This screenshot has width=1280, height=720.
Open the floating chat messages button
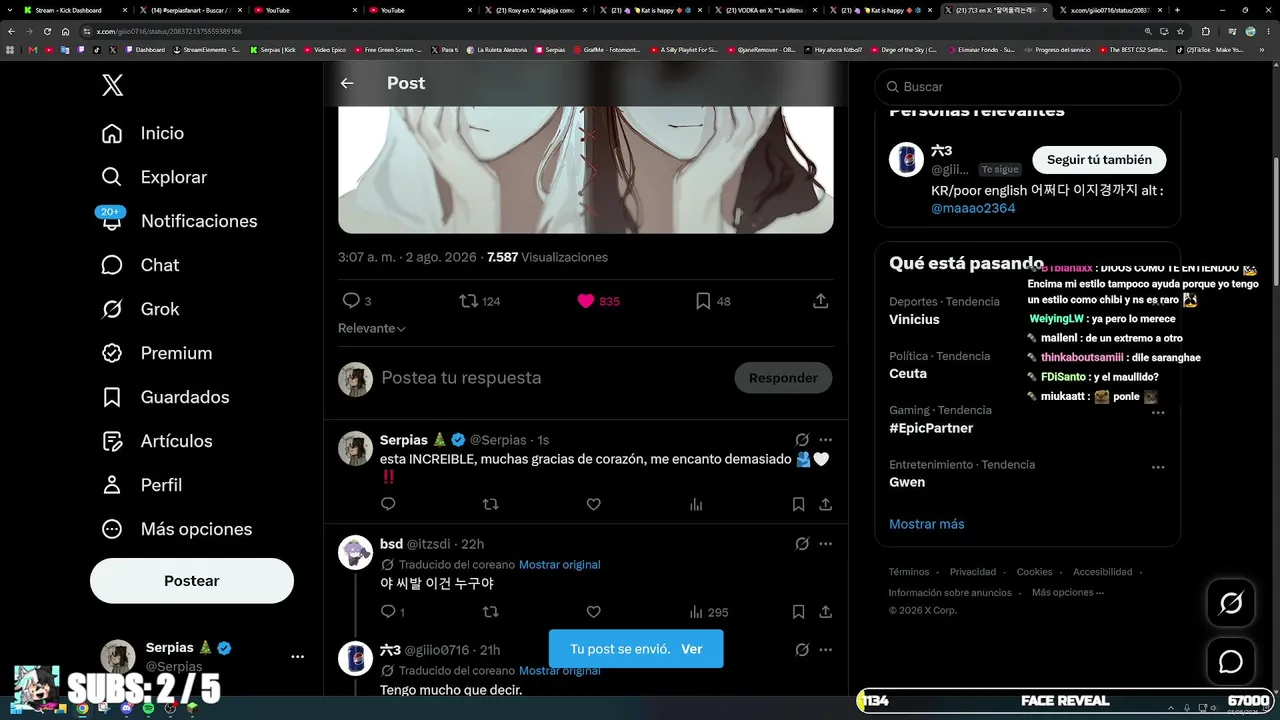[x=1231, y=662]
